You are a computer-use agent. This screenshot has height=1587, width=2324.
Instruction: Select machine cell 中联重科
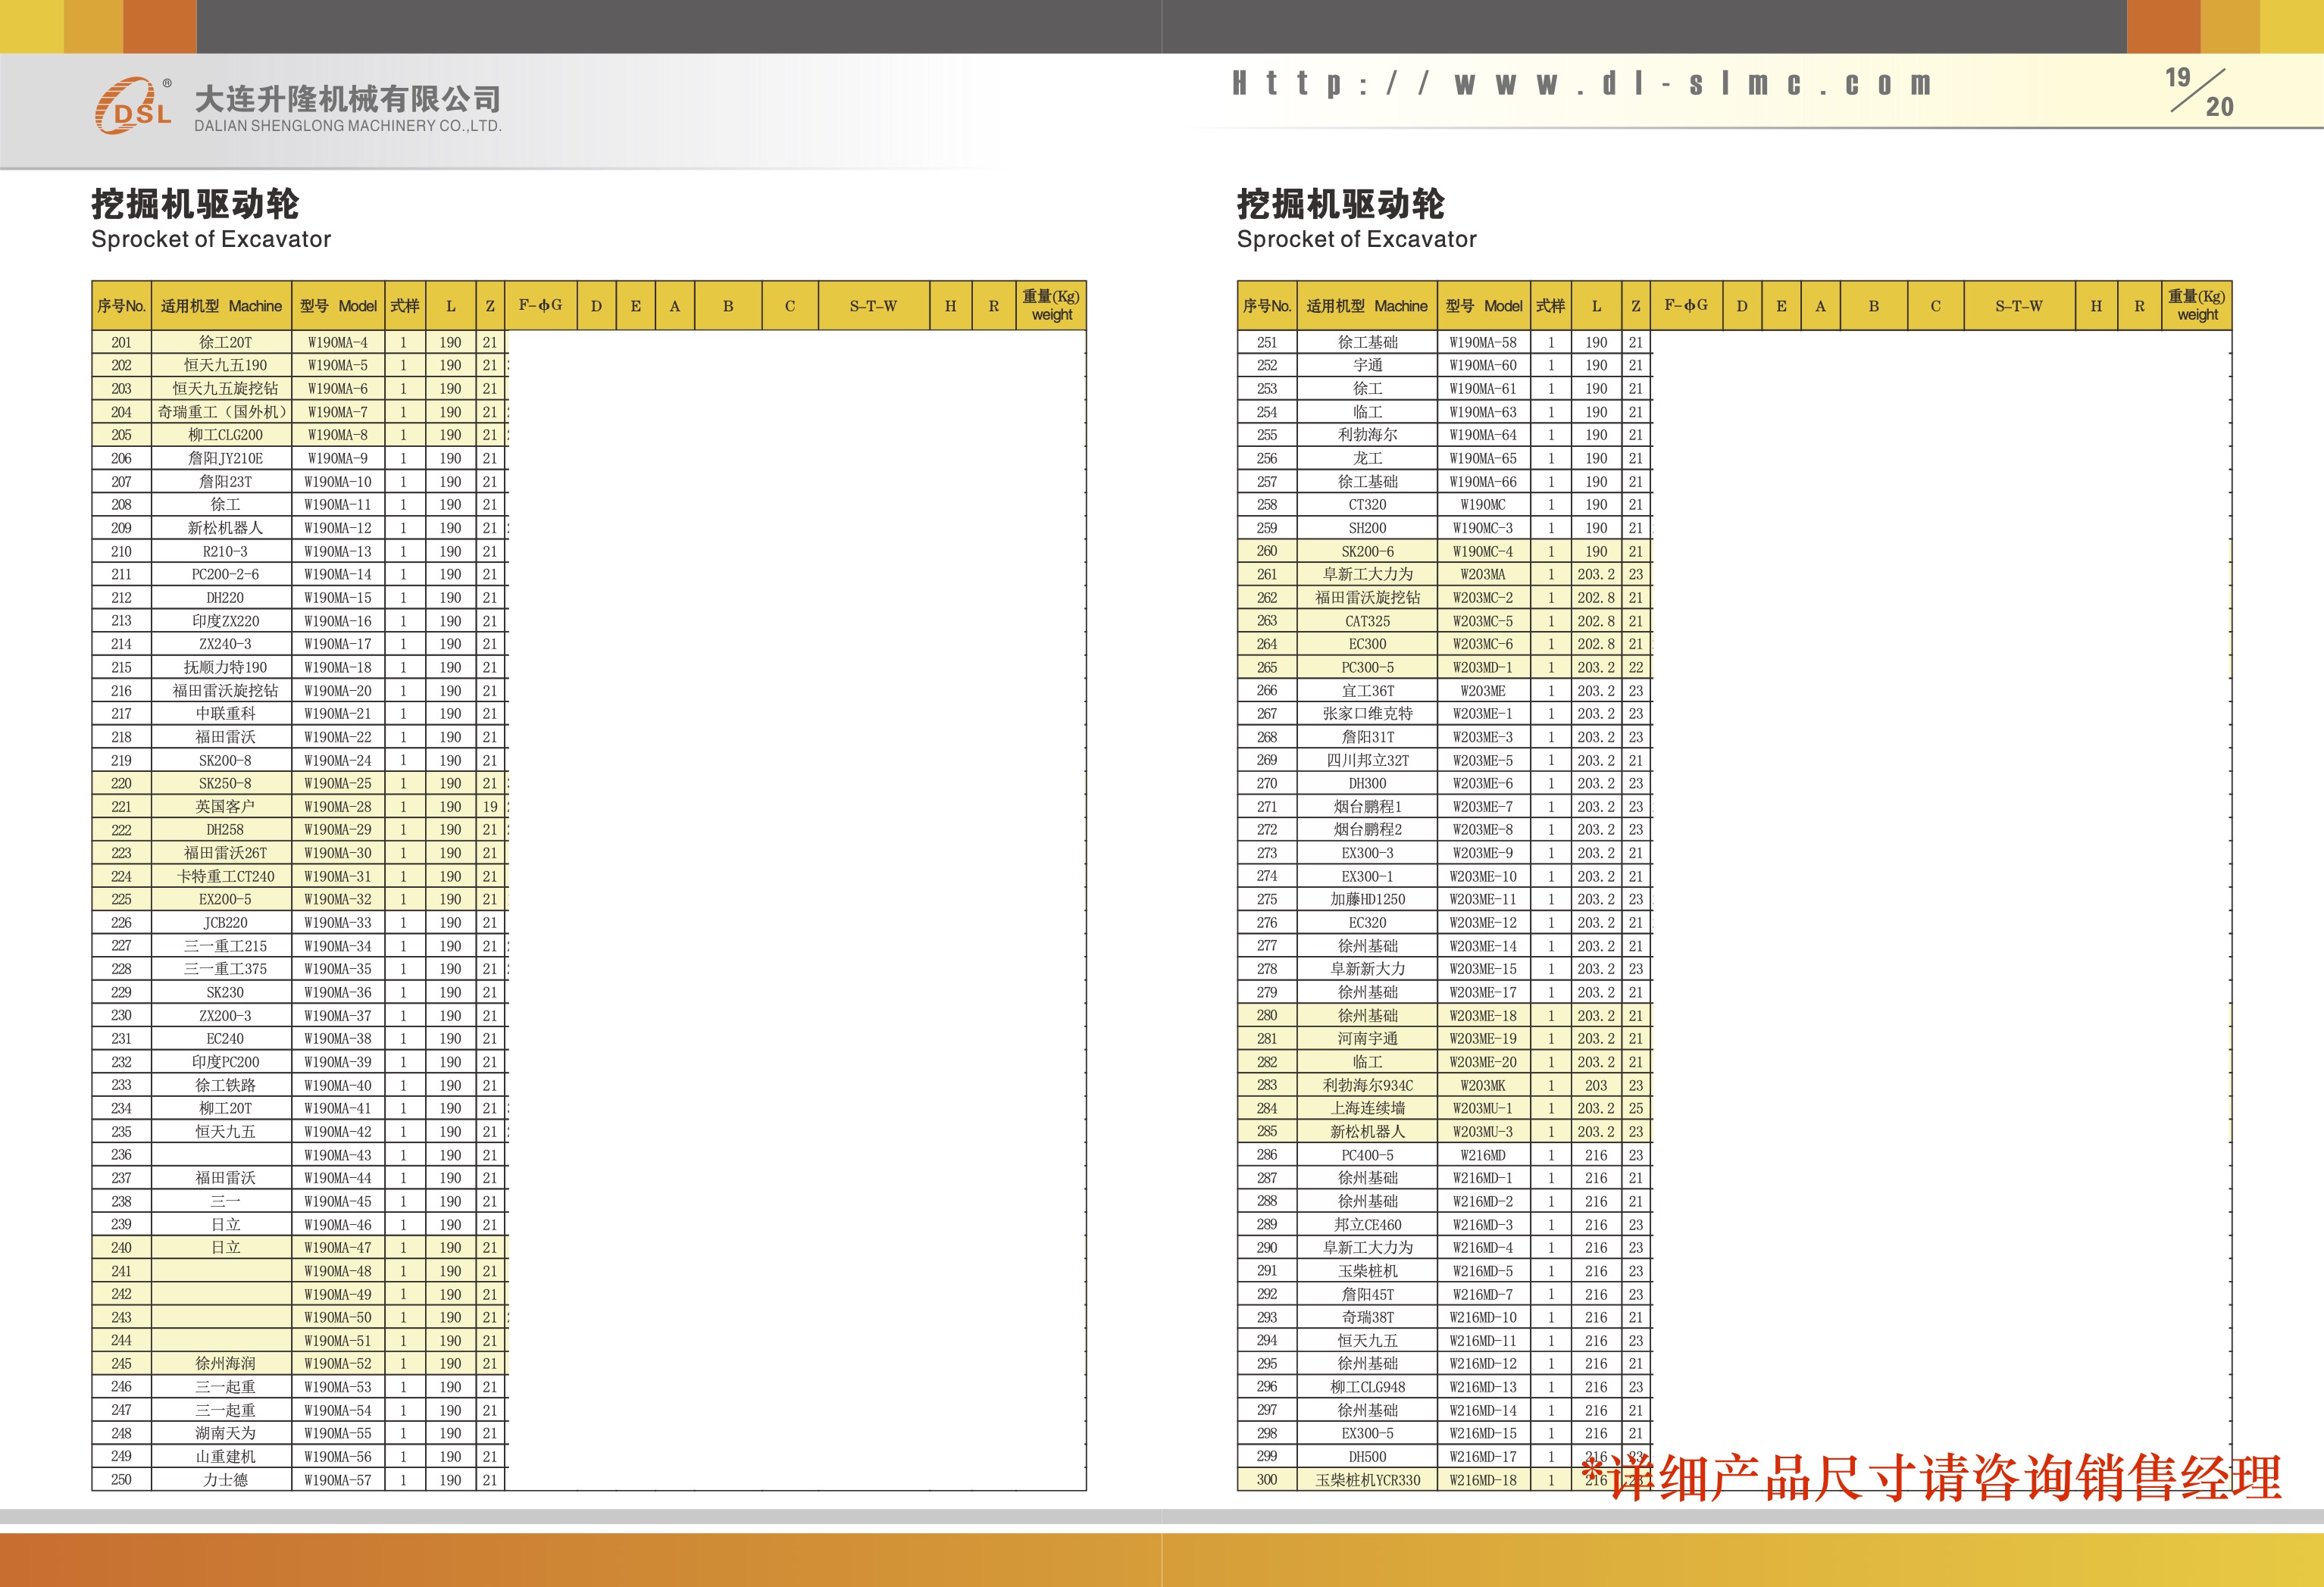(222, 714)
